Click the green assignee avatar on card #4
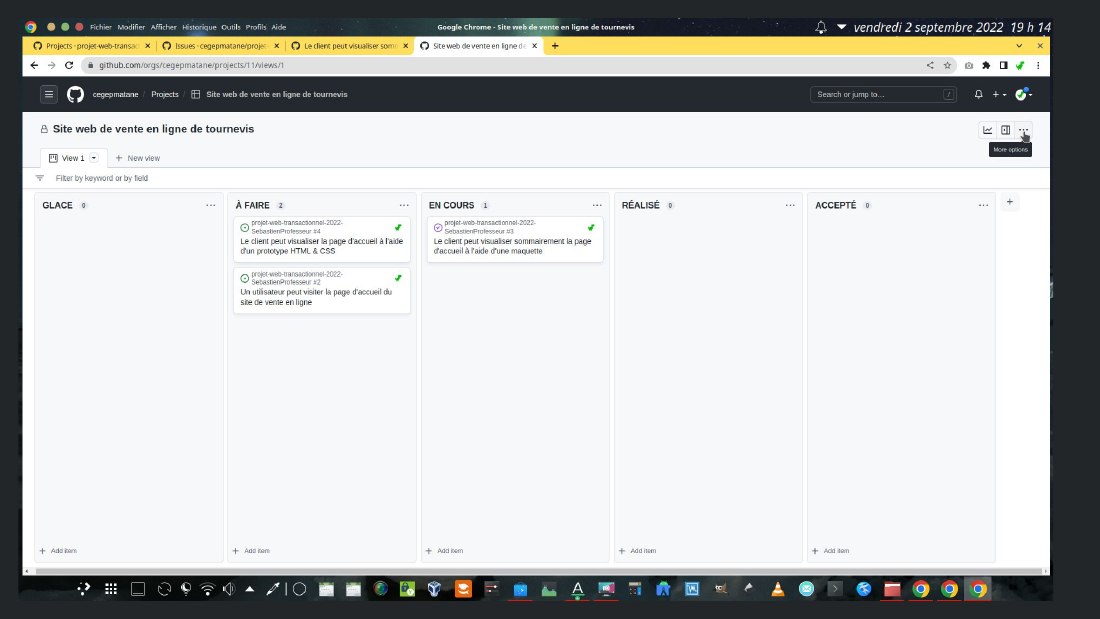Viewport: 1100px width, 619px height. point(398,227)
